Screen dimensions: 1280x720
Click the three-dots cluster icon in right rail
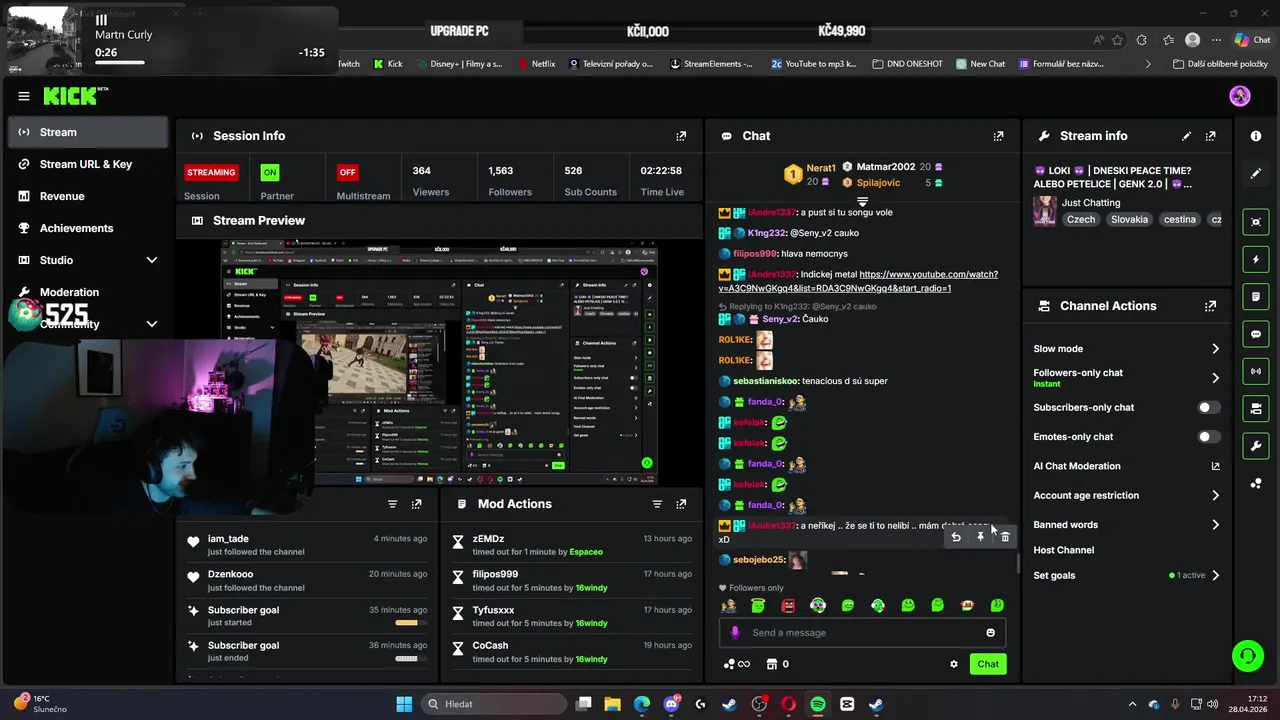point(1256,484)
